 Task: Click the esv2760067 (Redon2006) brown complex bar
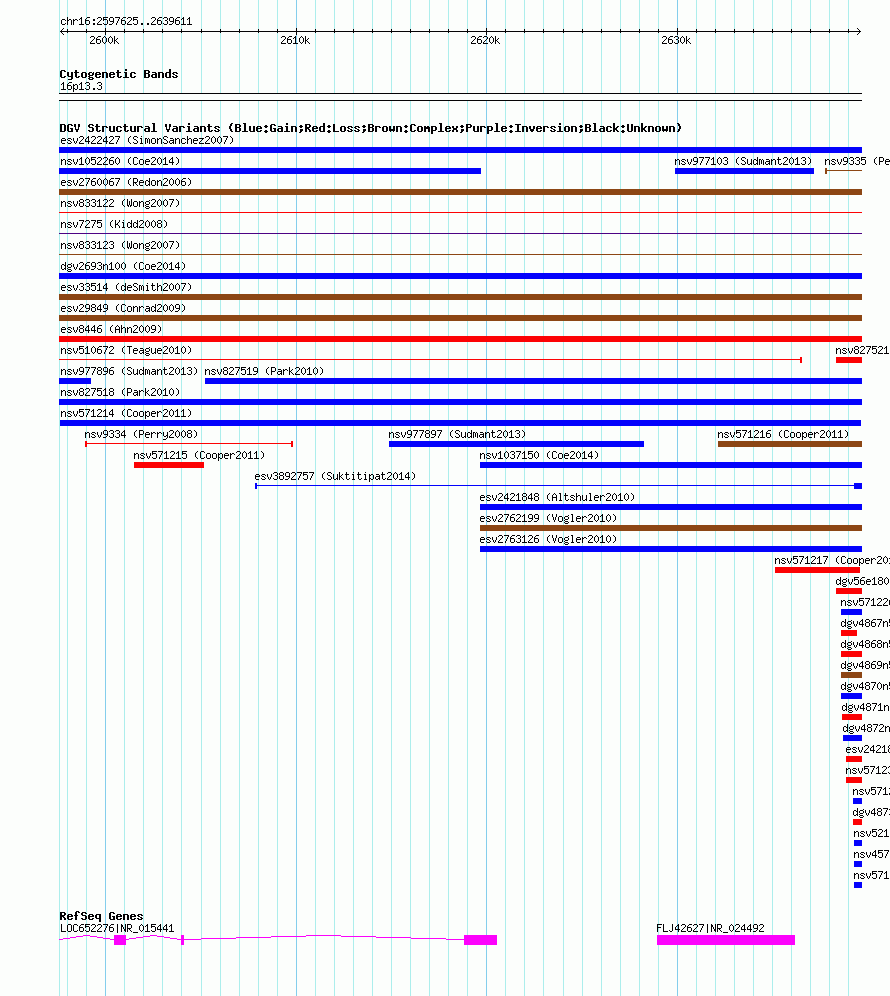461,192
